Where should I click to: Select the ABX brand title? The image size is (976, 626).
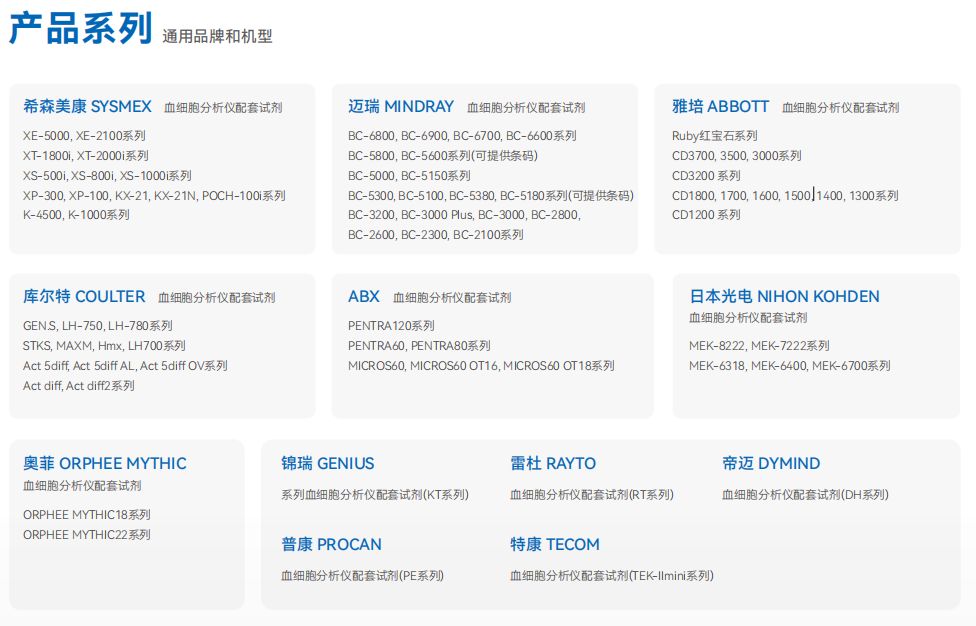pyautogui.click(x=364, y=296)
